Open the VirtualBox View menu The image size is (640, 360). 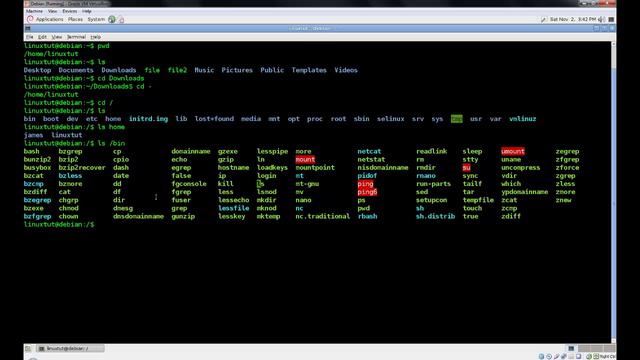(x=52, y=11)
